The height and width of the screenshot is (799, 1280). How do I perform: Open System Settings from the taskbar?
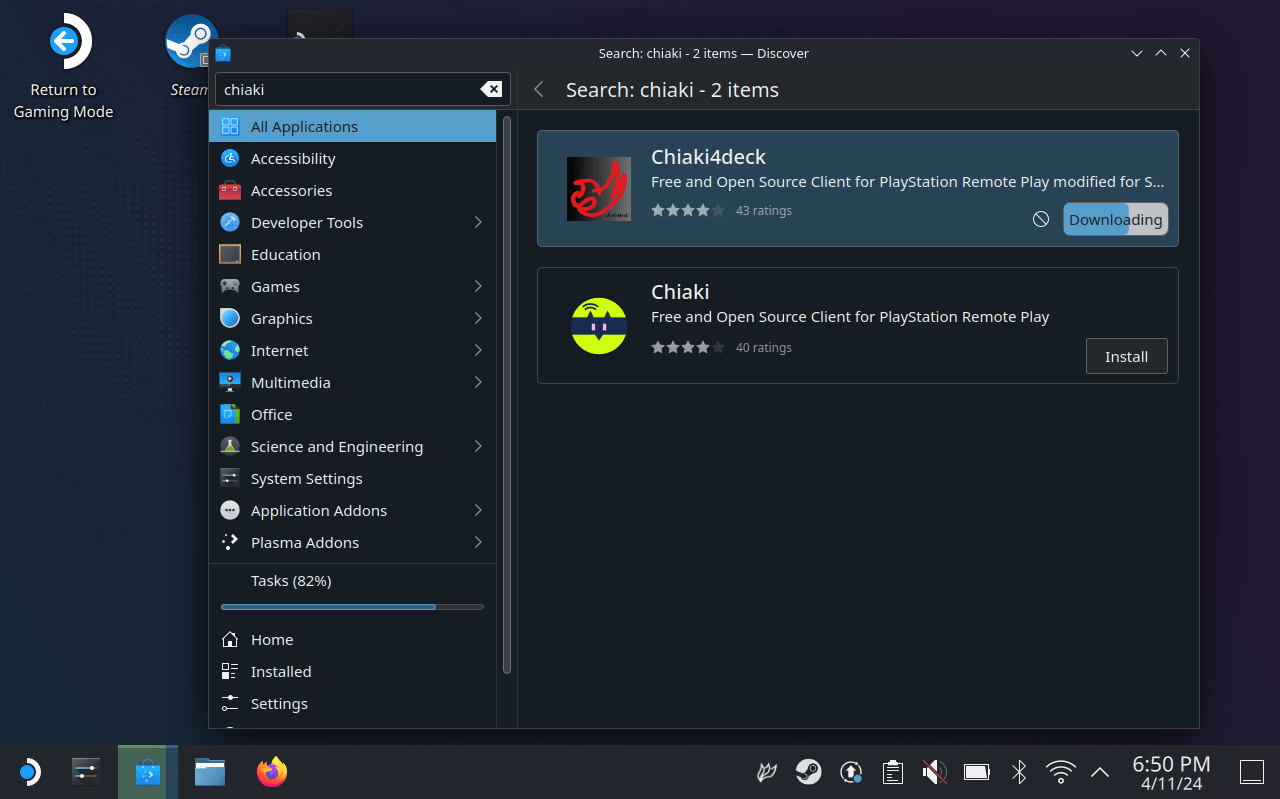coord(87,772)
